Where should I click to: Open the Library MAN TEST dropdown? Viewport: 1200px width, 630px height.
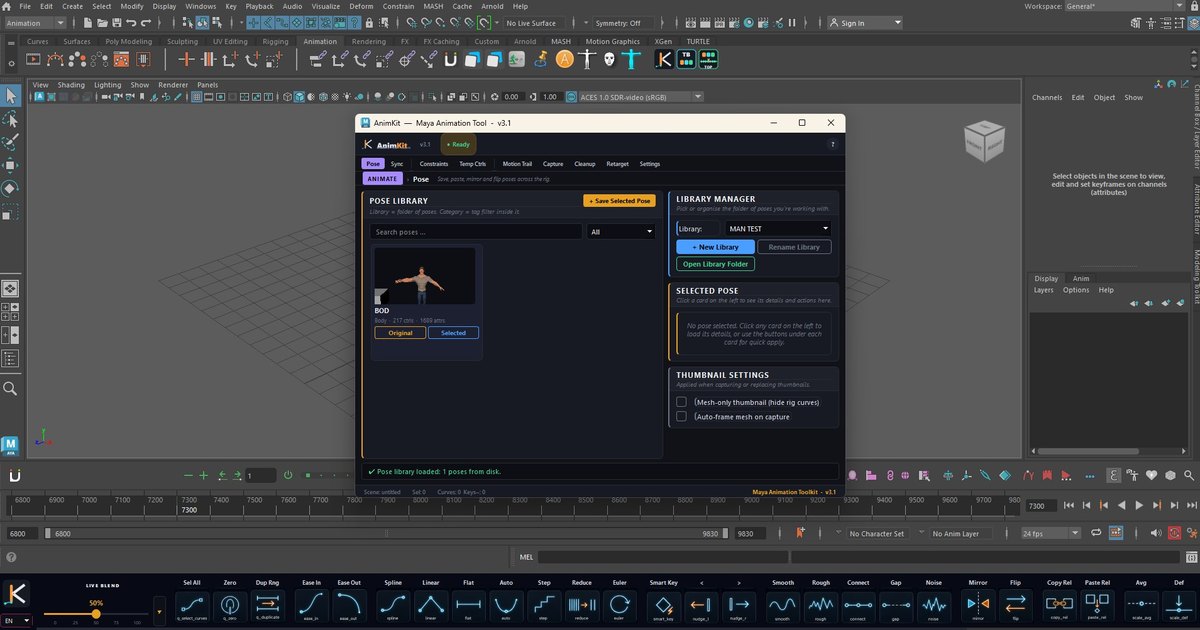tap(779, 229)
